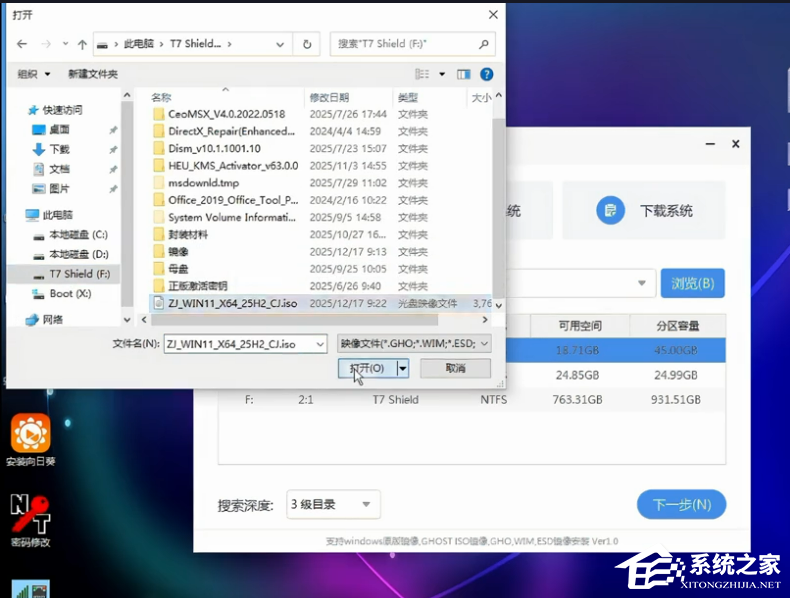Viewport: 790px width, 598px height.
Task: Select 母盘 folder
Action: coord(178,269)
